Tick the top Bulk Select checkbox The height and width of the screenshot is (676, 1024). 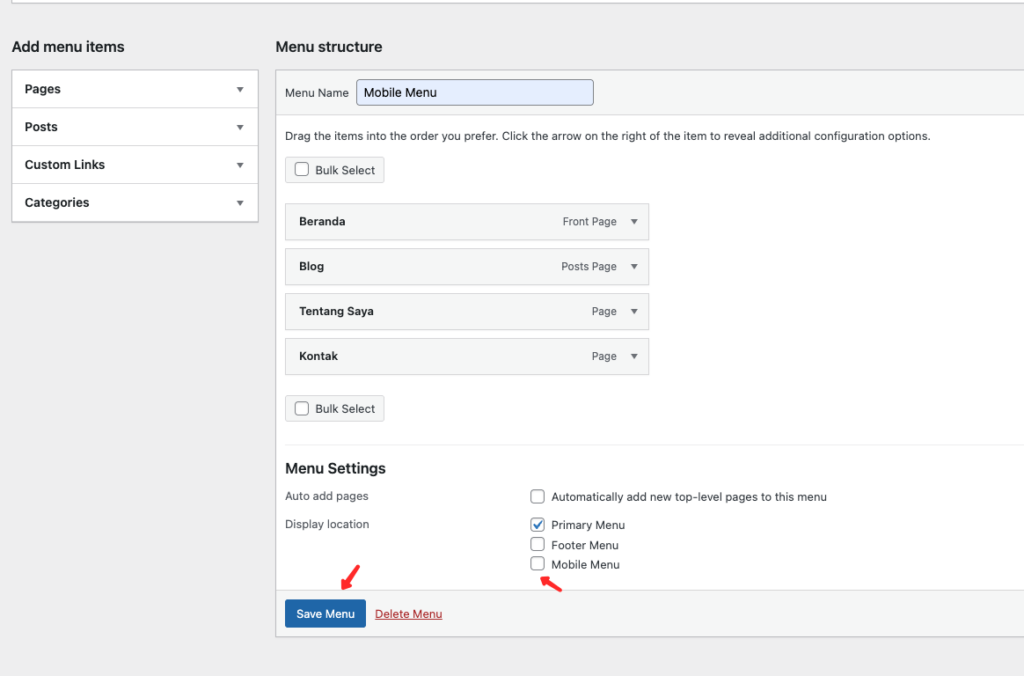(302, 170)
